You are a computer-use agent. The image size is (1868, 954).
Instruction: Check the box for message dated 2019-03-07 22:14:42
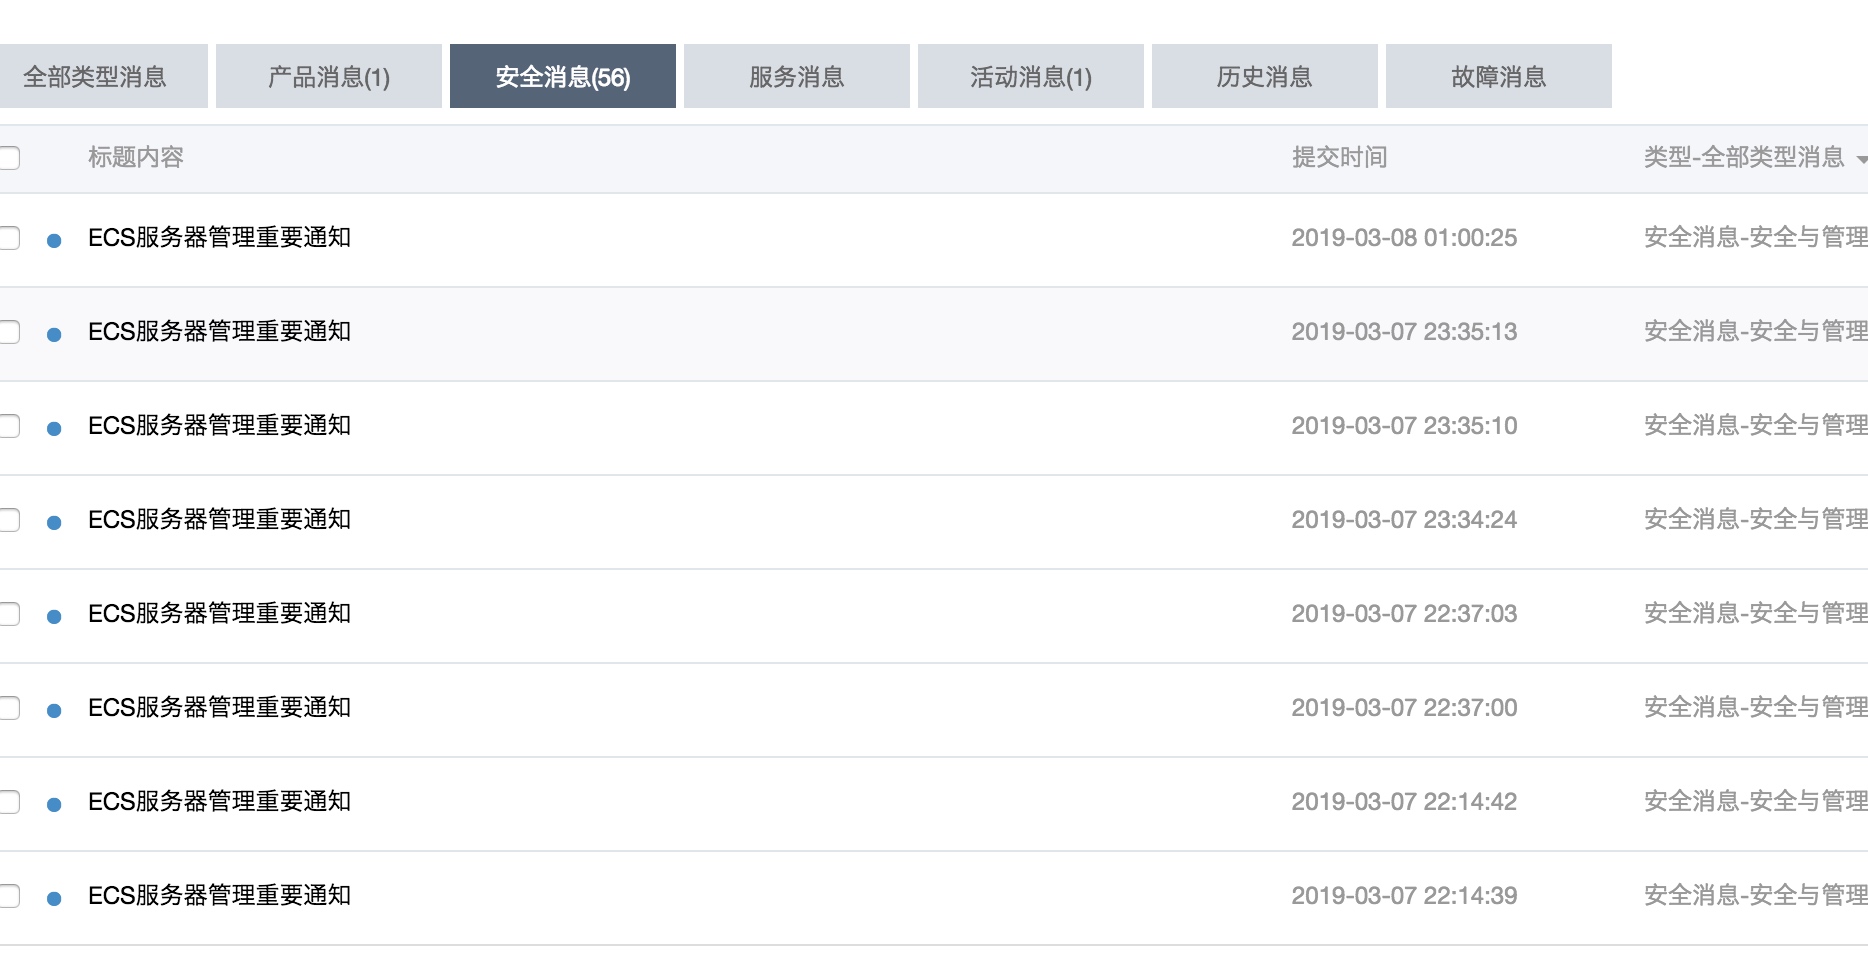(9, 802)
